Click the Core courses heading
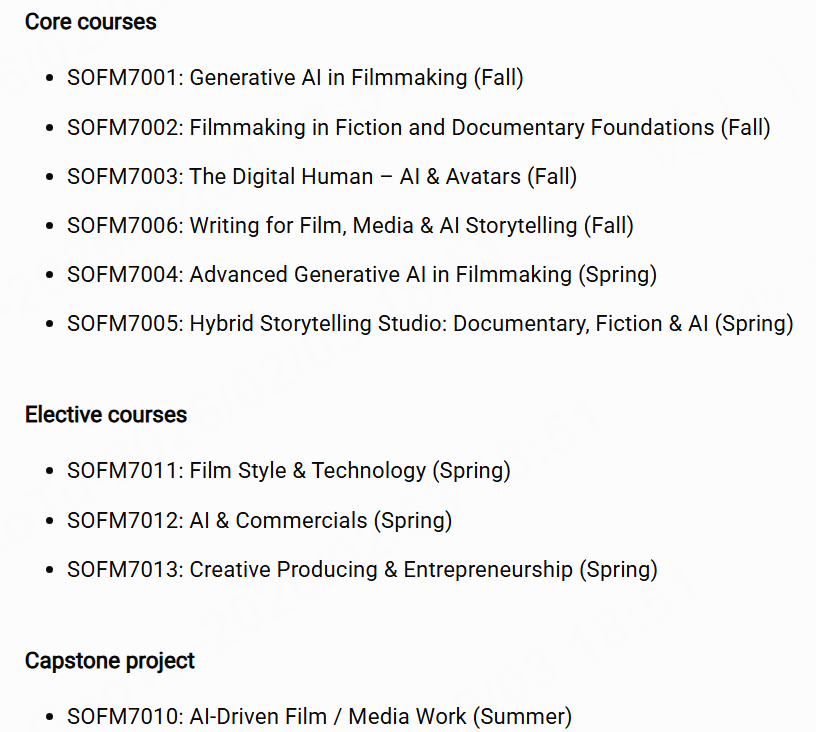Screen dimensions: 816x732 pyautogui.click(x=91, y=22)
